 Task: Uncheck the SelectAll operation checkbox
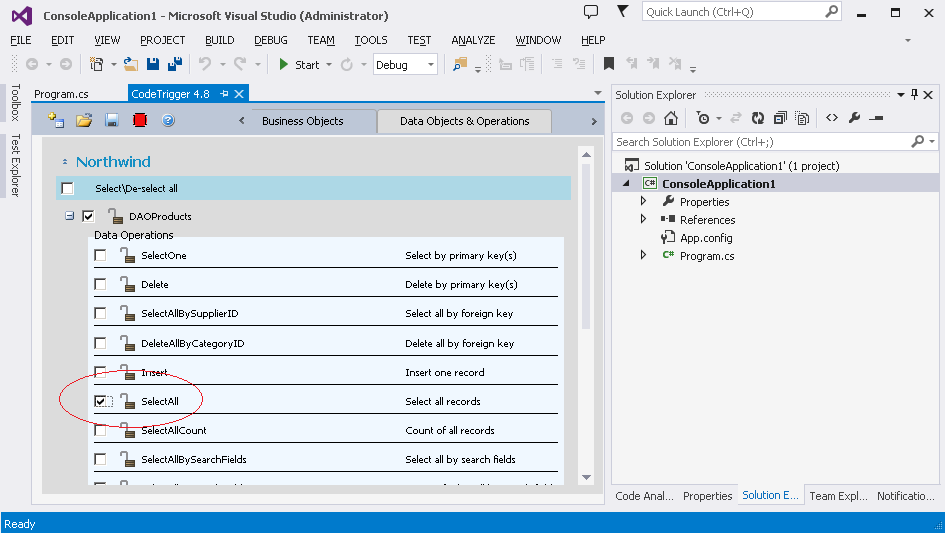(100, 401)
